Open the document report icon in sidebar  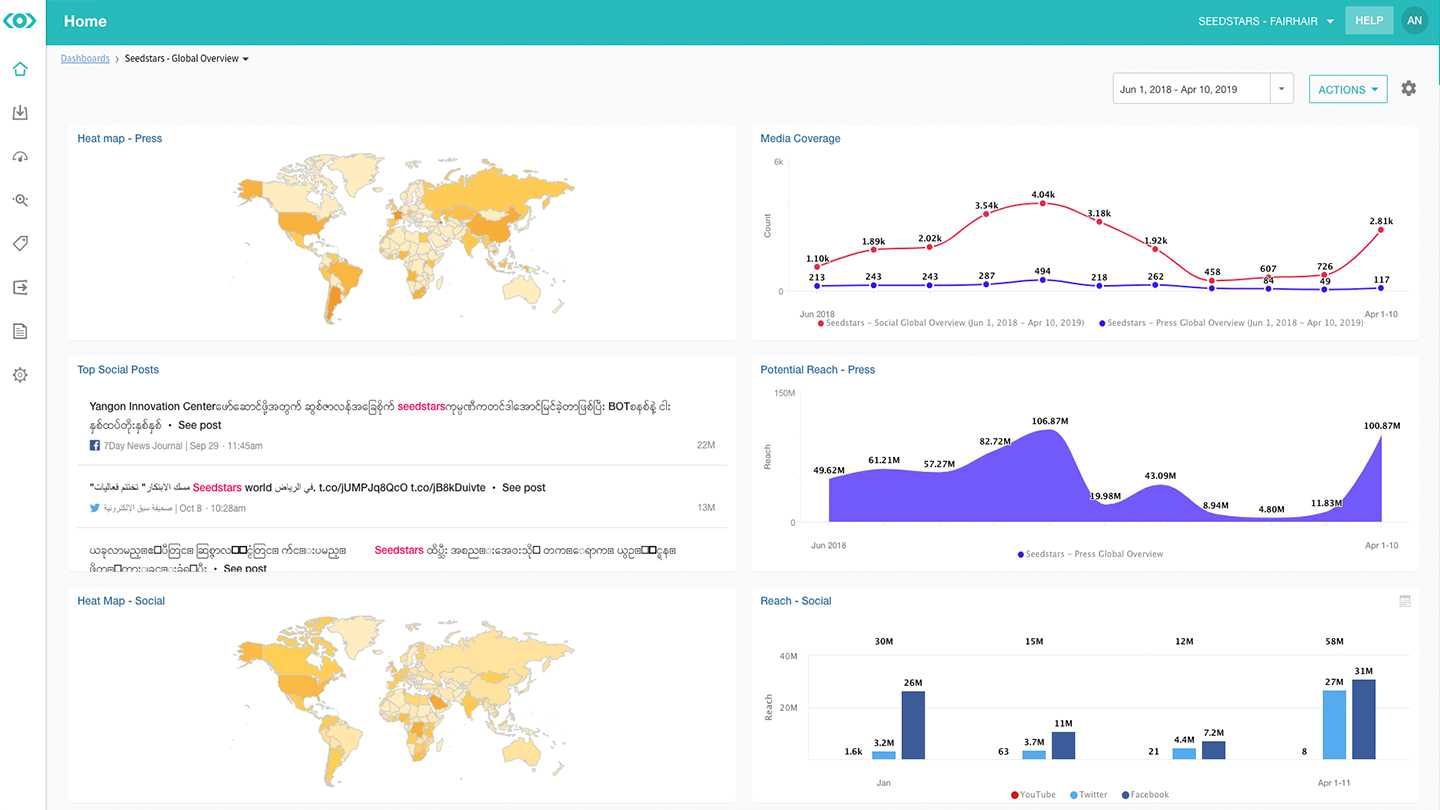19,331
